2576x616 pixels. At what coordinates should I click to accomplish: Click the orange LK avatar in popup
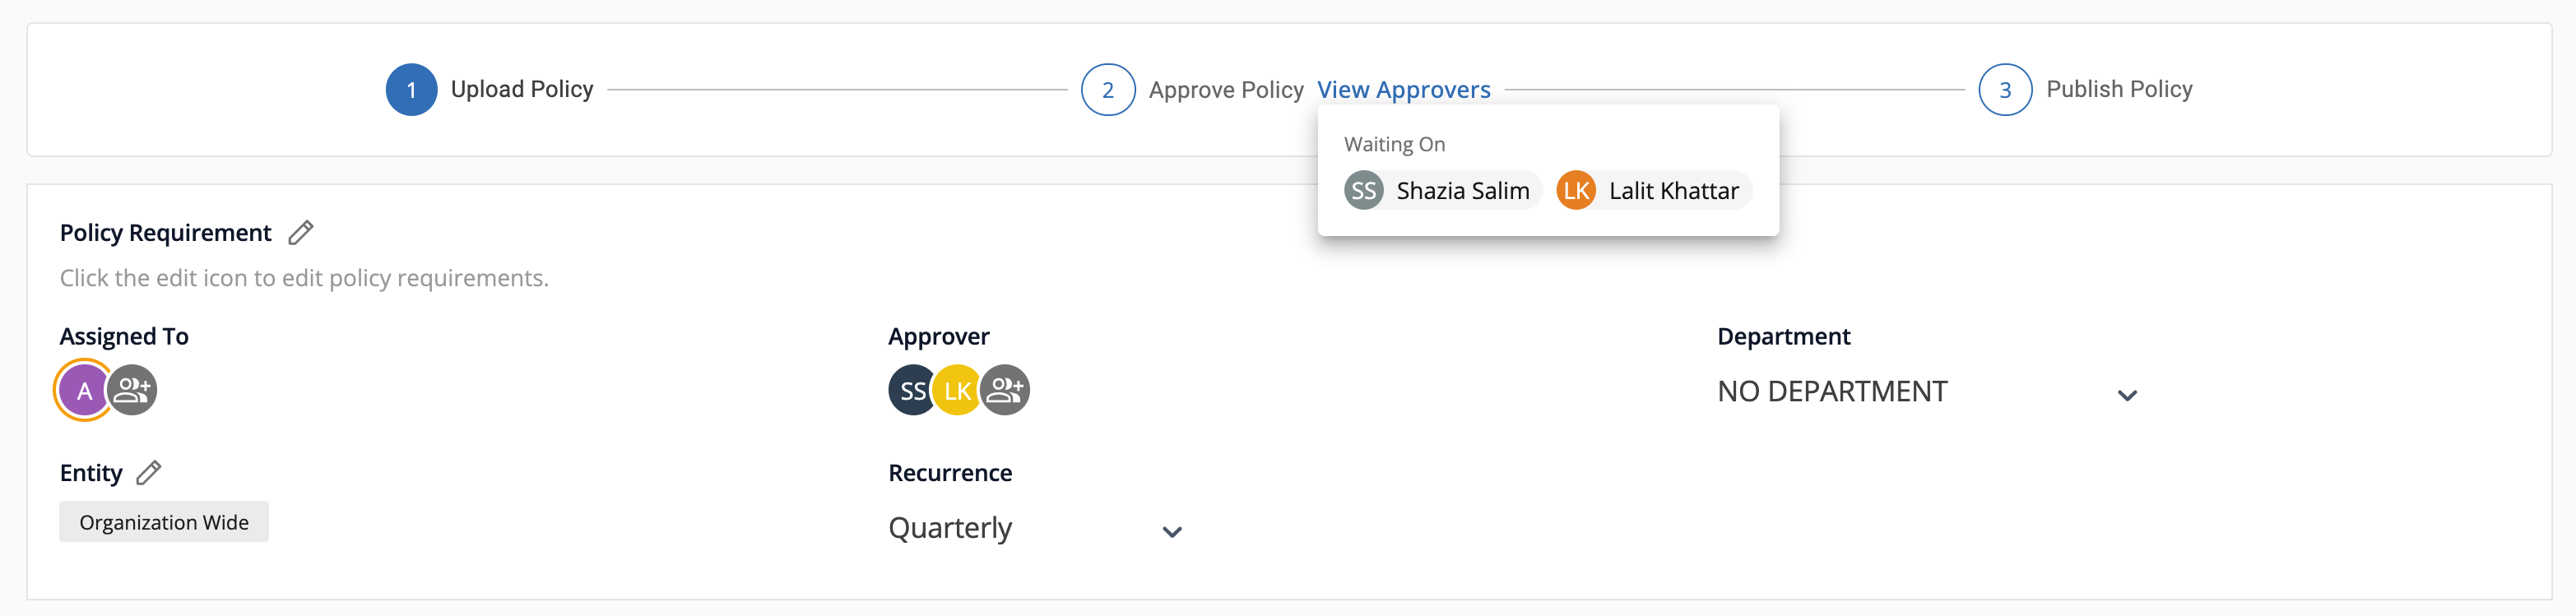[1576, 191]
